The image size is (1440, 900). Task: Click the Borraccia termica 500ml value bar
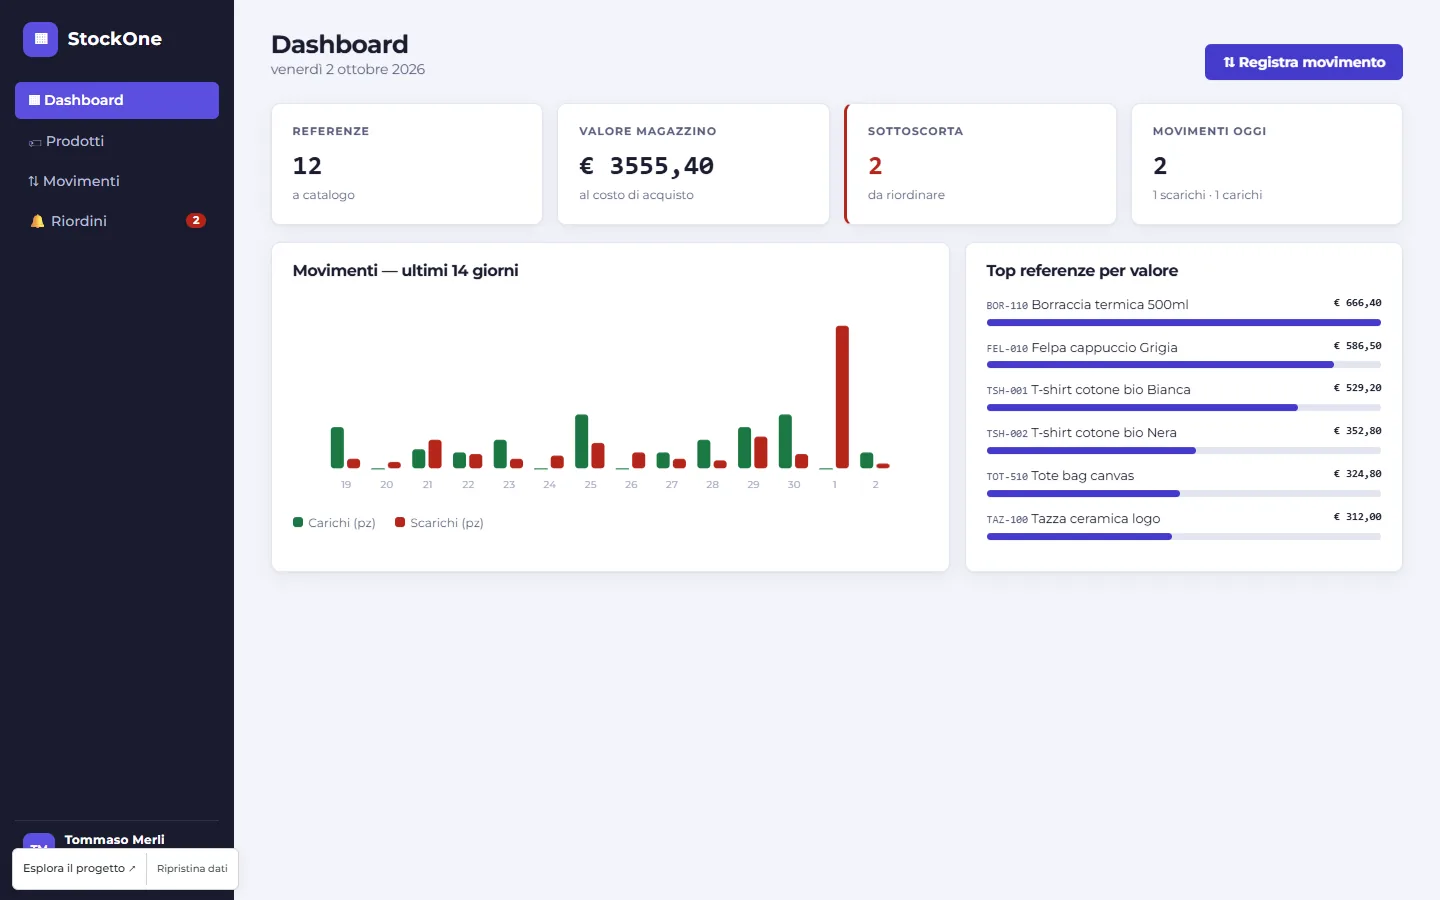point(1184,322)
